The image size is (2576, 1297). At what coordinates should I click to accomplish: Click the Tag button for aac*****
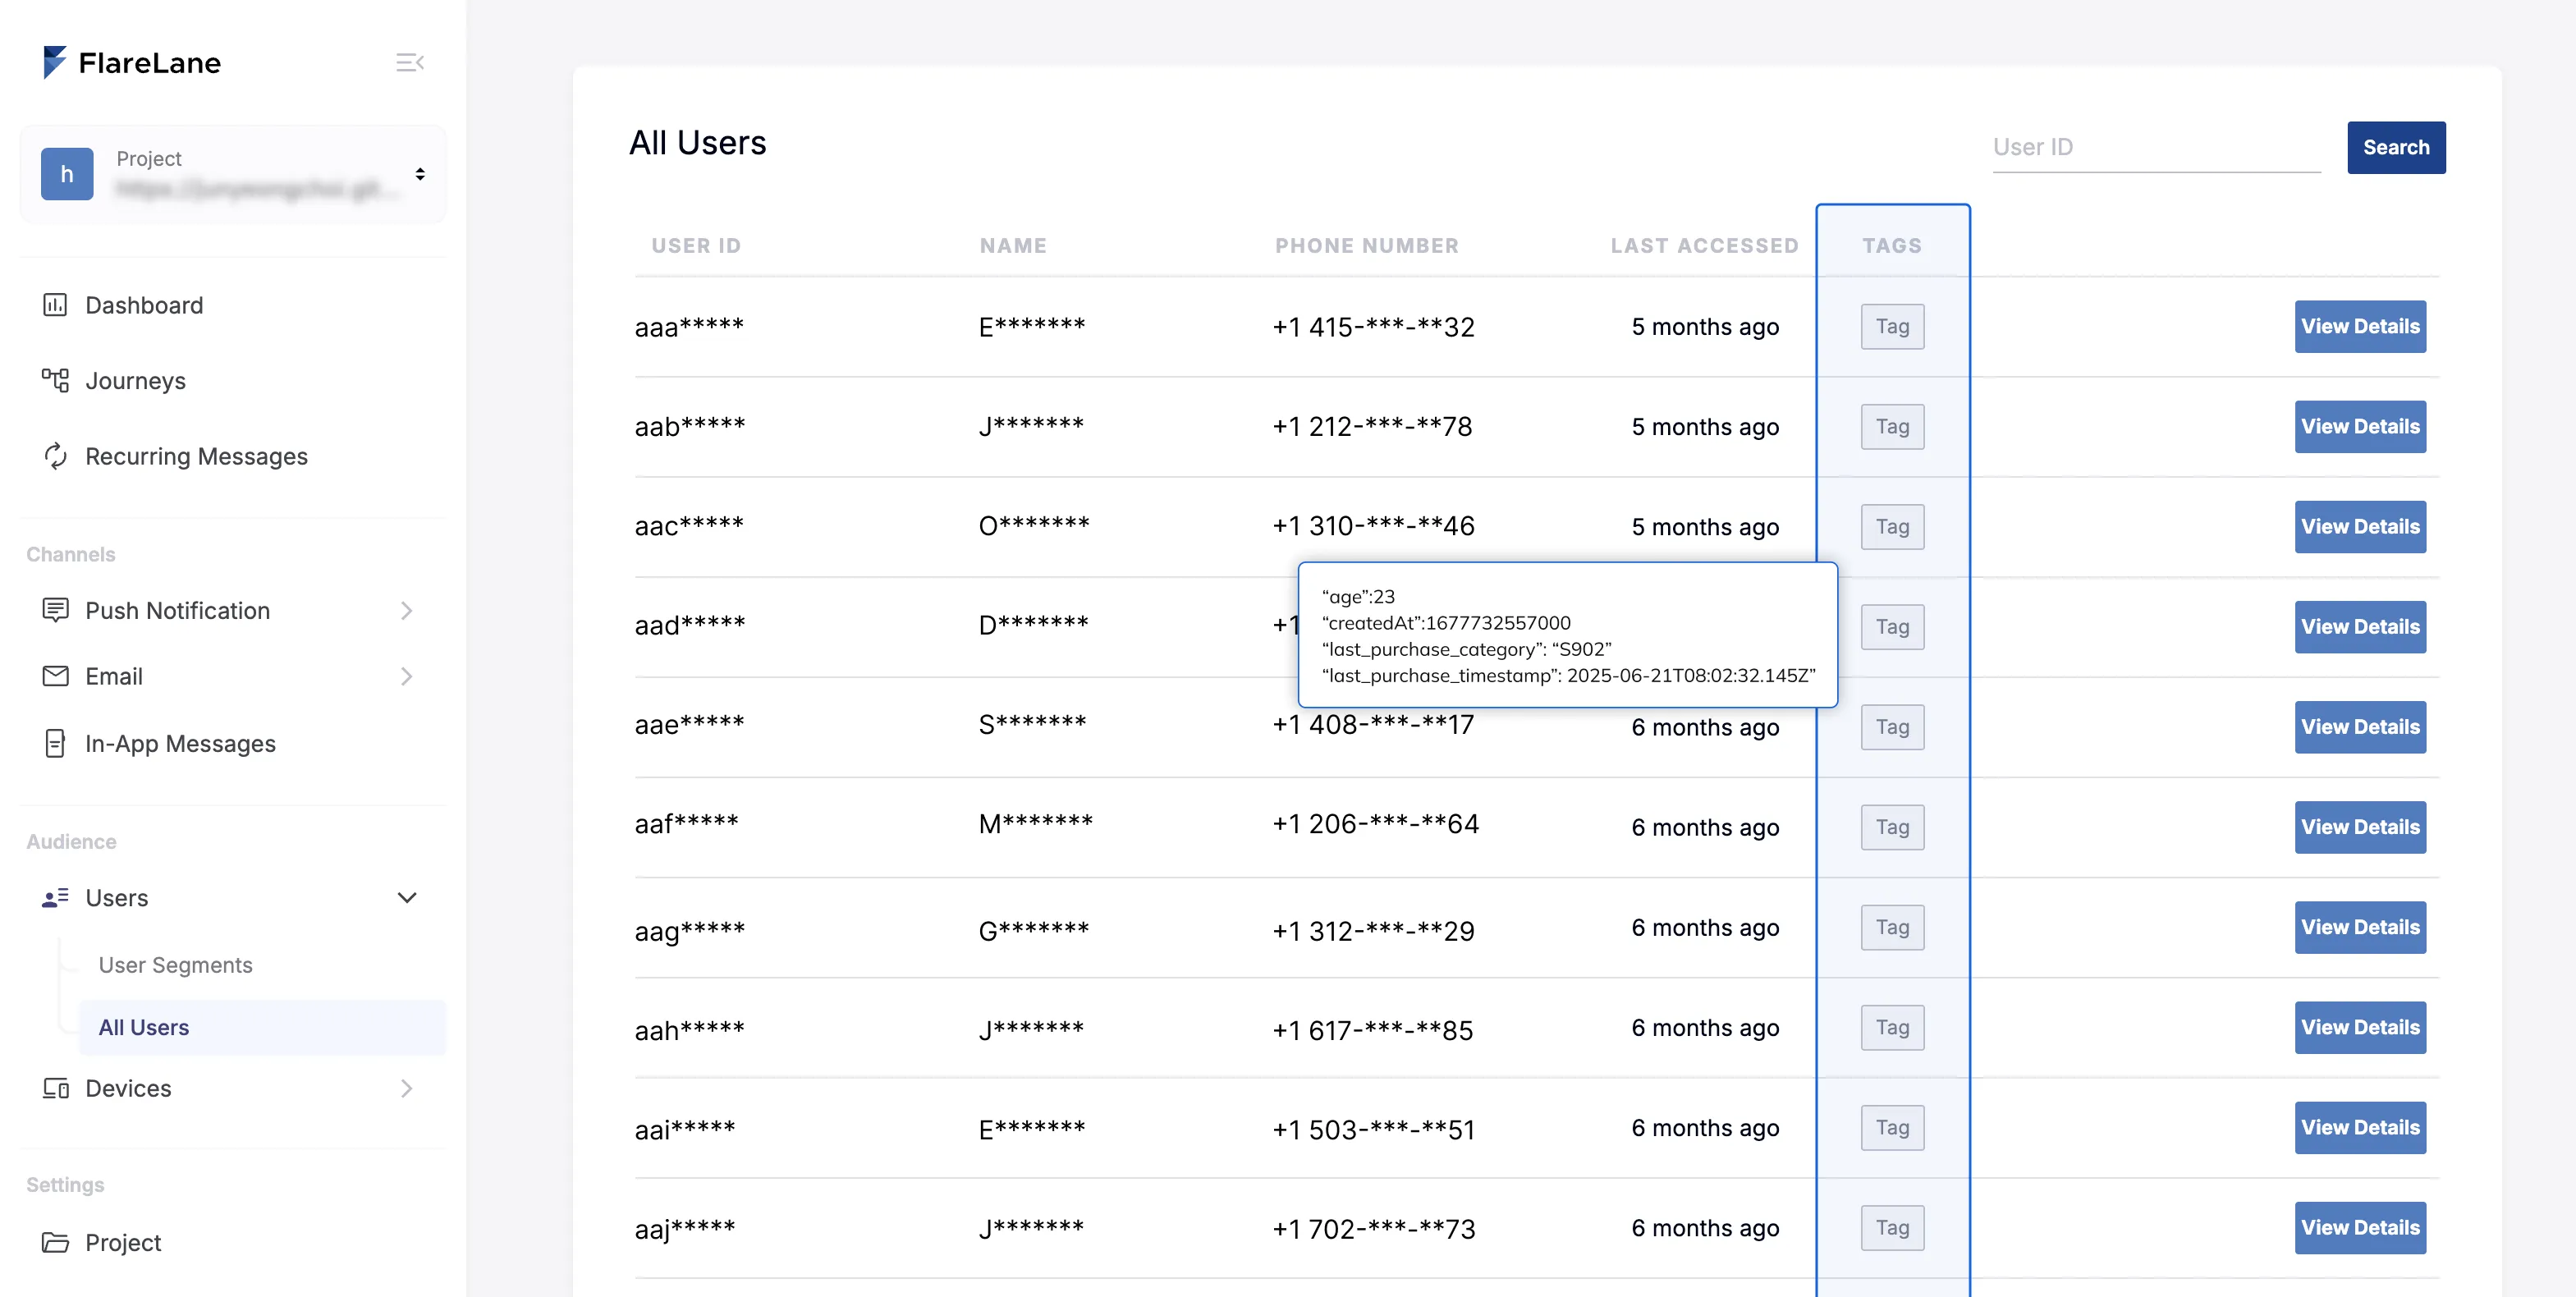click(x=1892, y=526)
